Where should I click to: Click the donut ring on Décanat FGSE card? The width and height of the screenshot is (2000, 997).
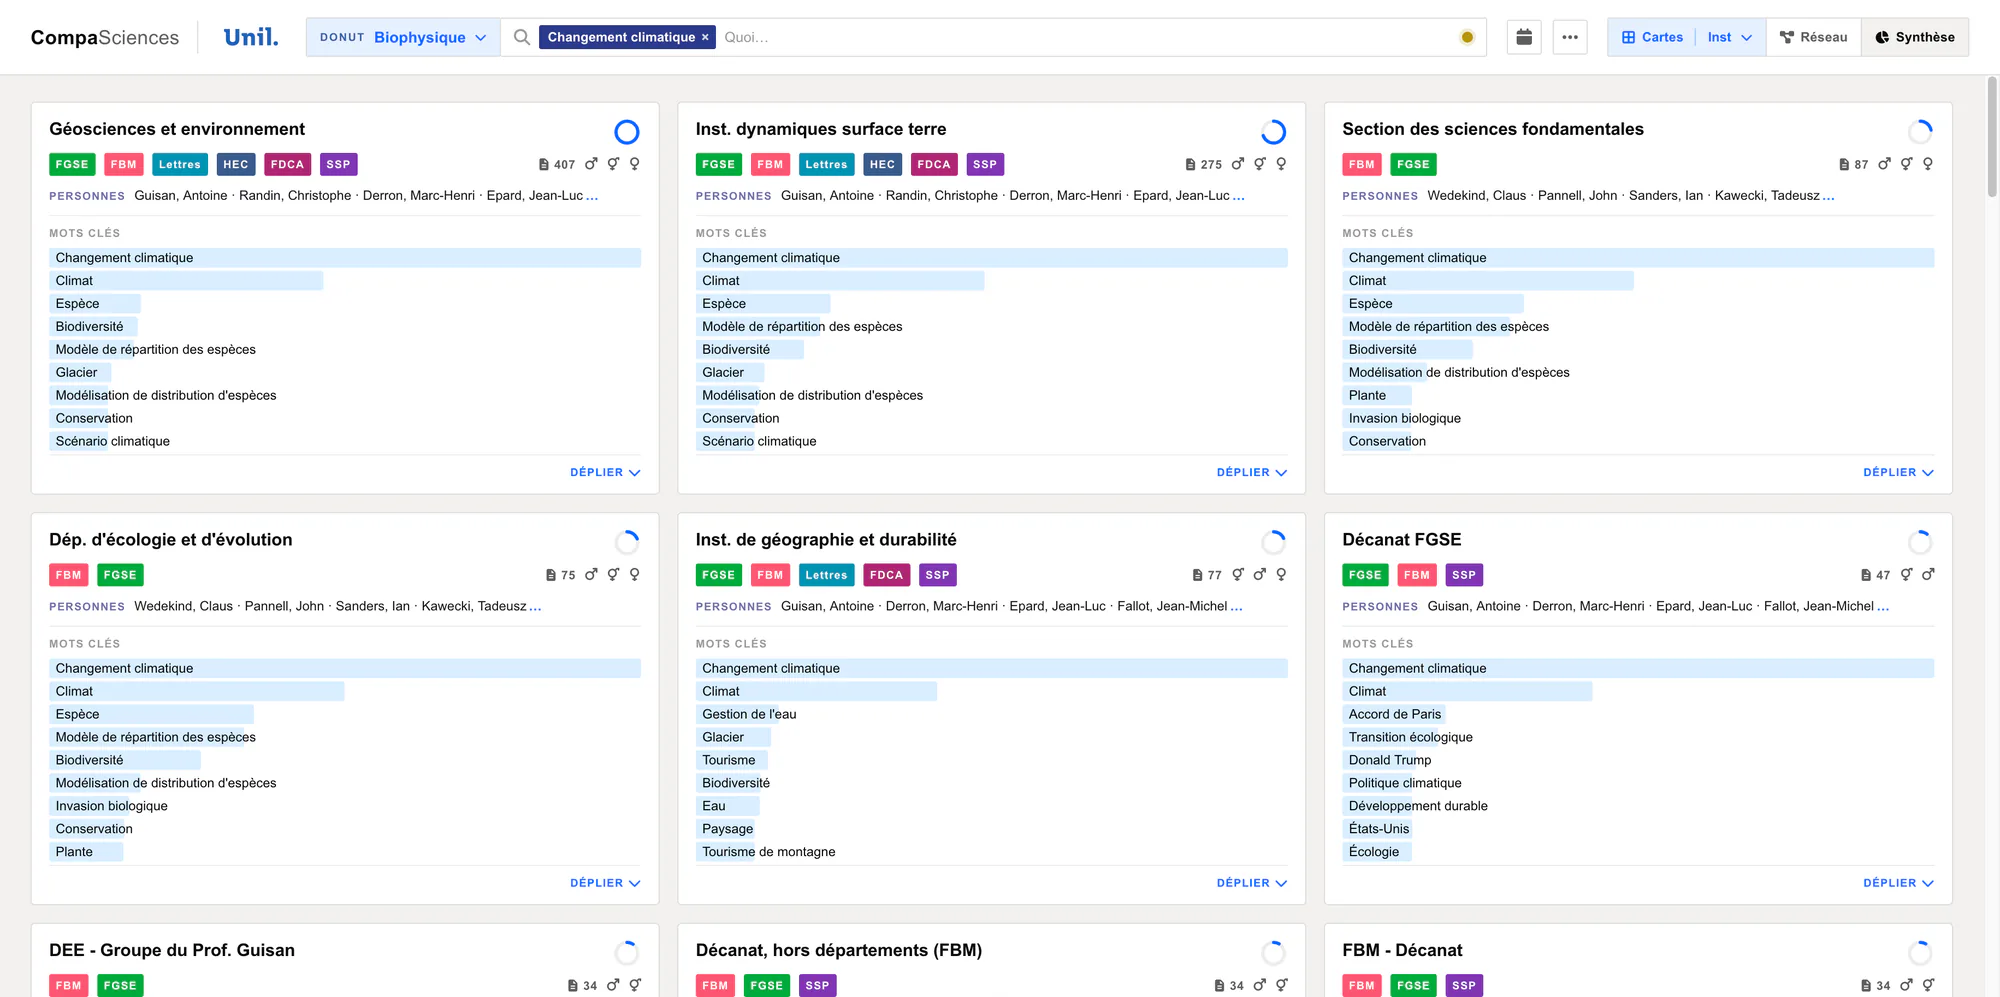click(1920, 542)
